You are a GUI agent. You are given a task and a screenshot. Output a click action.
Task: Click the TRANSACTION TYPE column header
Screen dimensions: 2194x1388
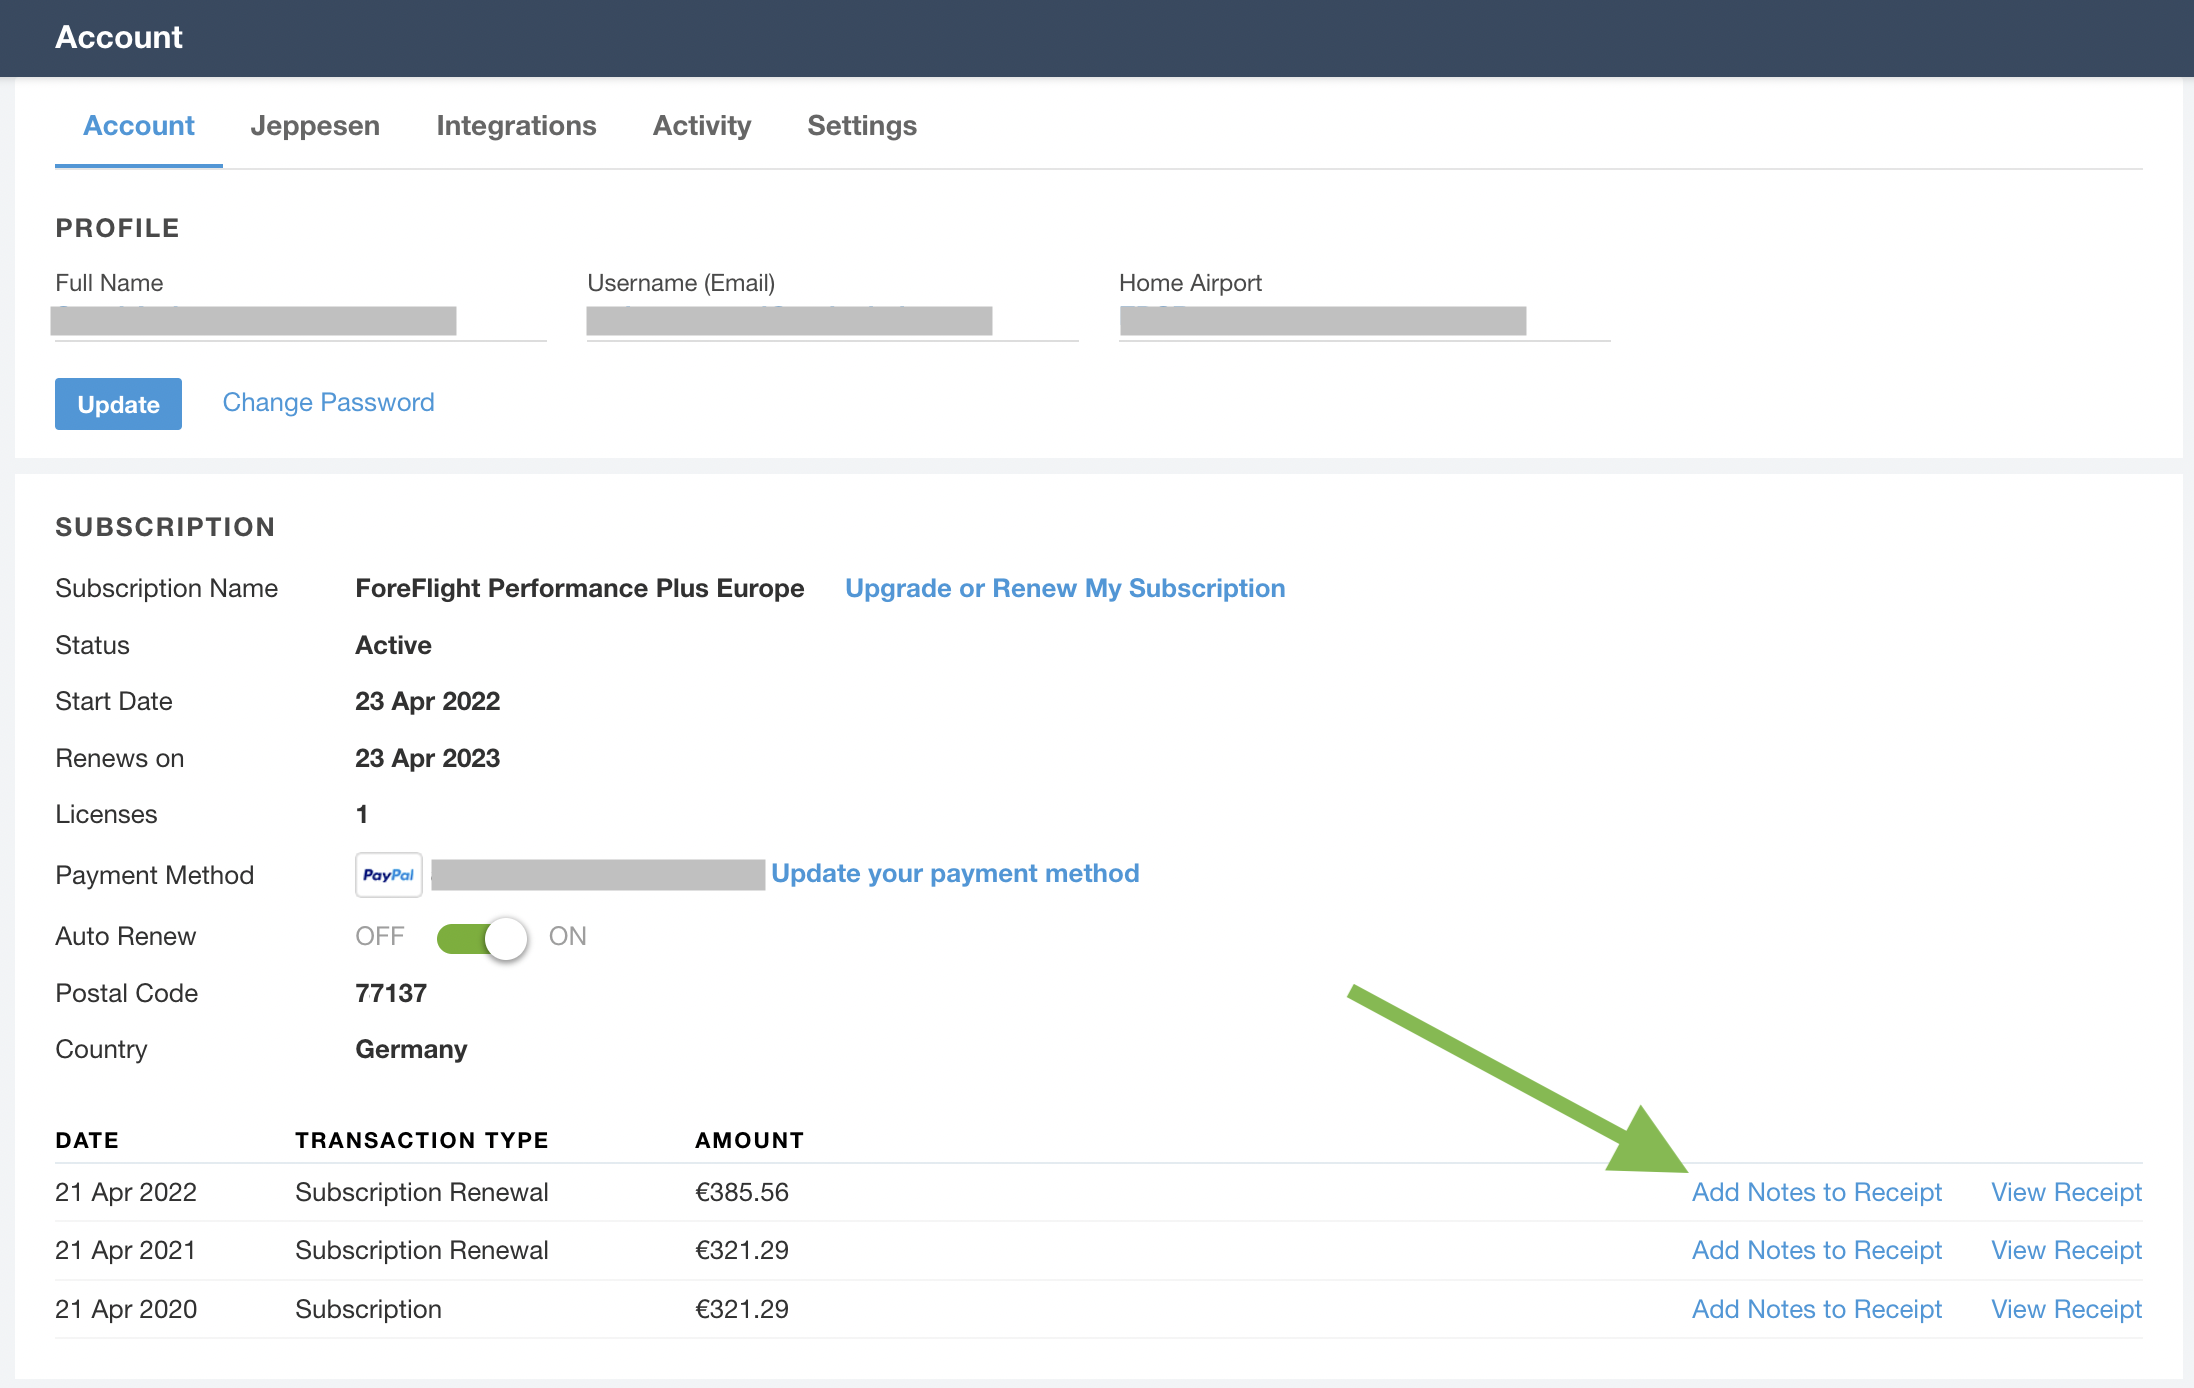[x=422, y=1140]
